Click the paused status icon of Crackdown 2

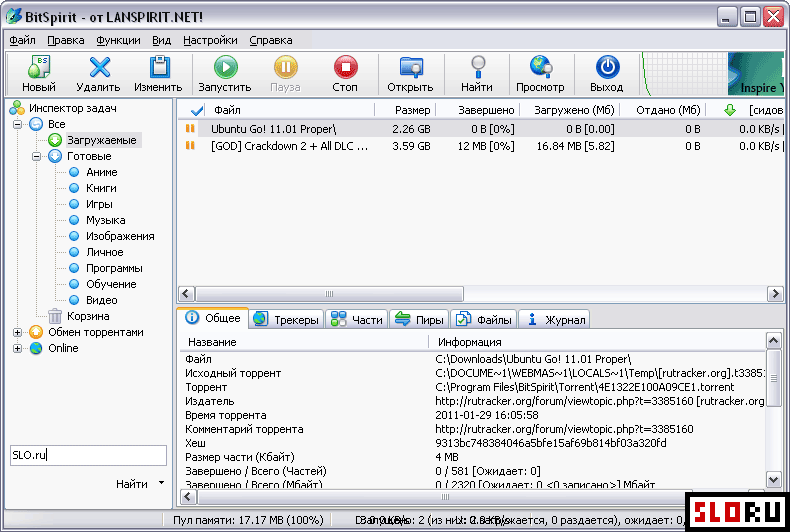[x=190, y=146]
